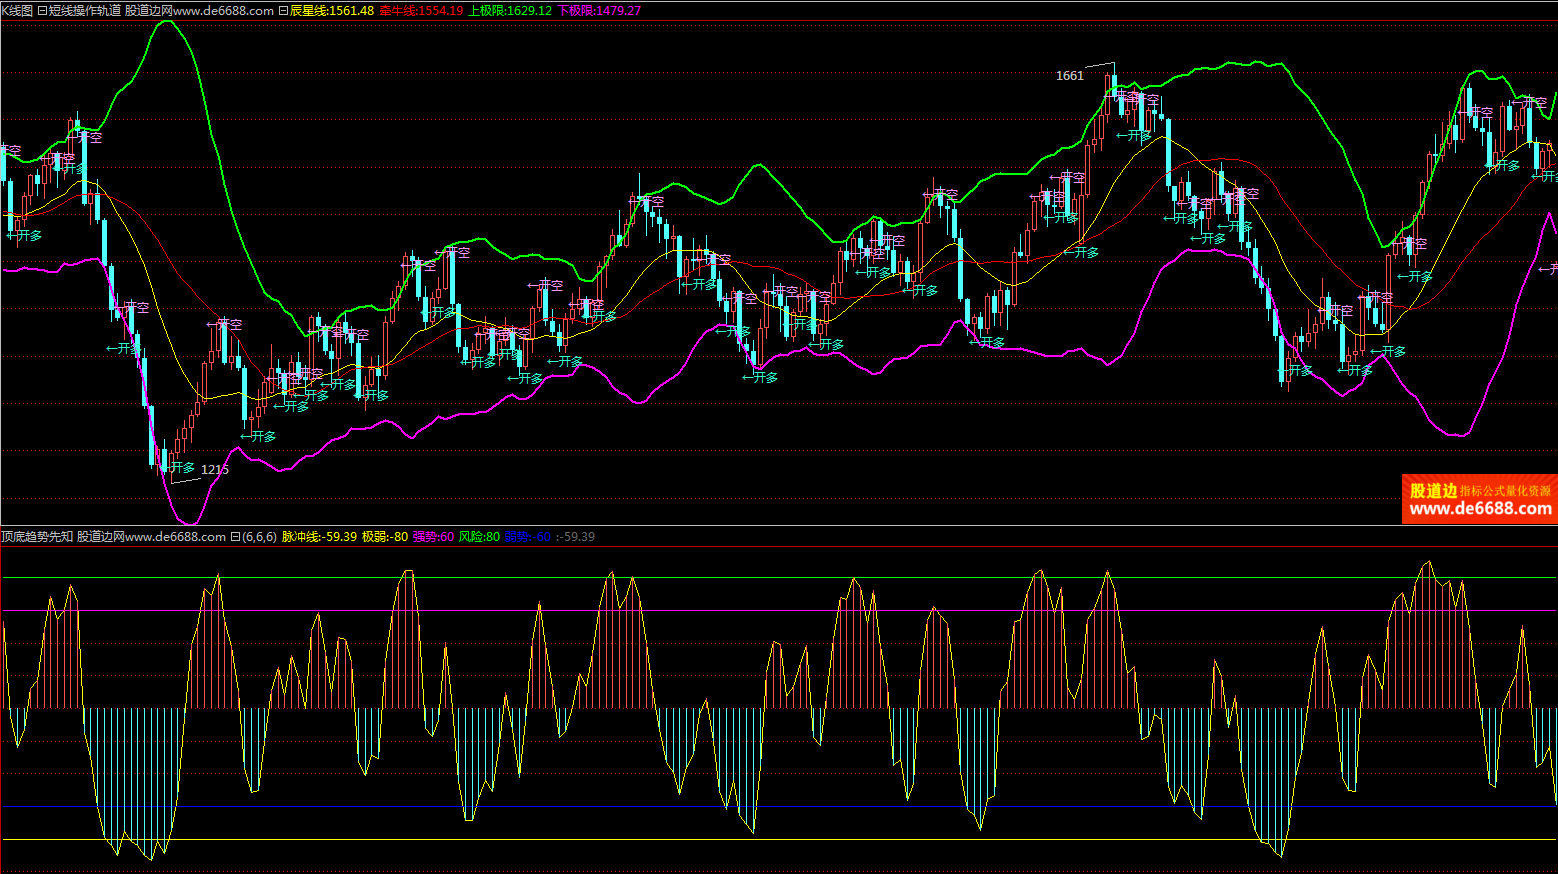1558x874 pixels.
Task: Click the 股道边网 www.de6688.com text in top header
Action: click(x=199, y=11)
